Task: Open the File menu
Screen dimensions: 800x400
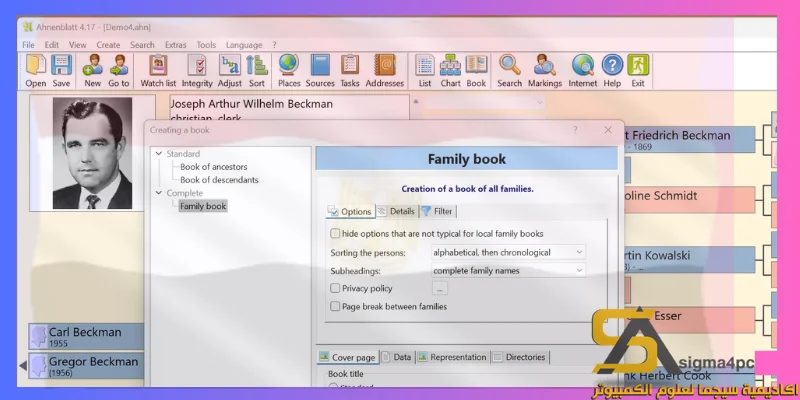Action: tap(29, 45)
